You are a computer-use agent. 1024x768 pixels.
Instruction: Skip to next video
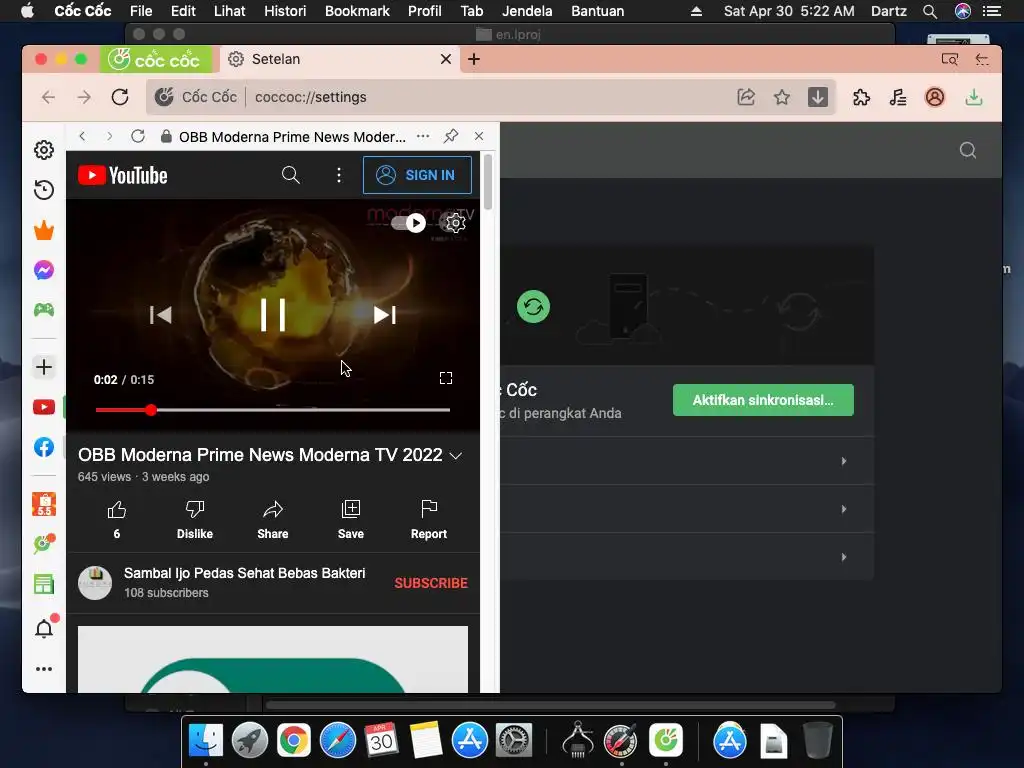(x=385, y=315)
